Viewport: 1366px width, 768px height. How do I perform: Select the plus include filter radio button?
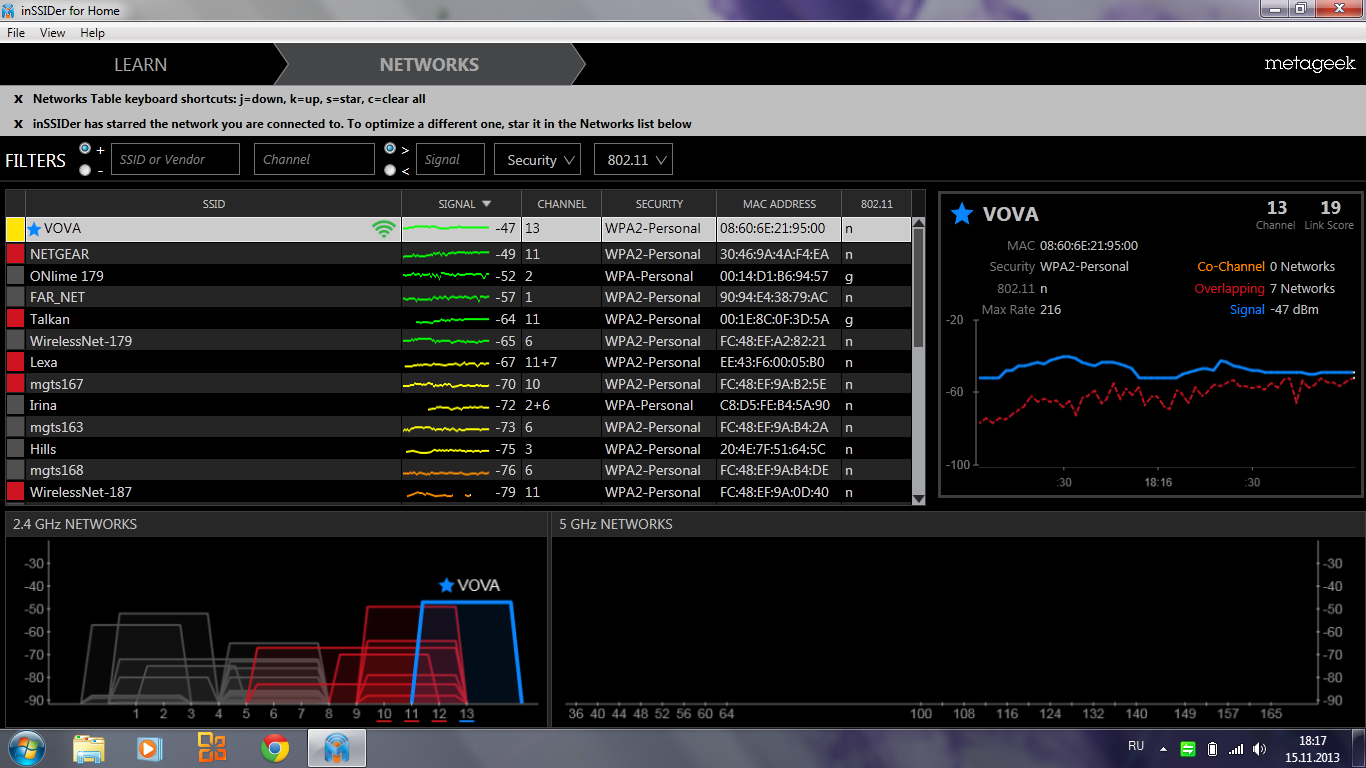pos(85,149)
